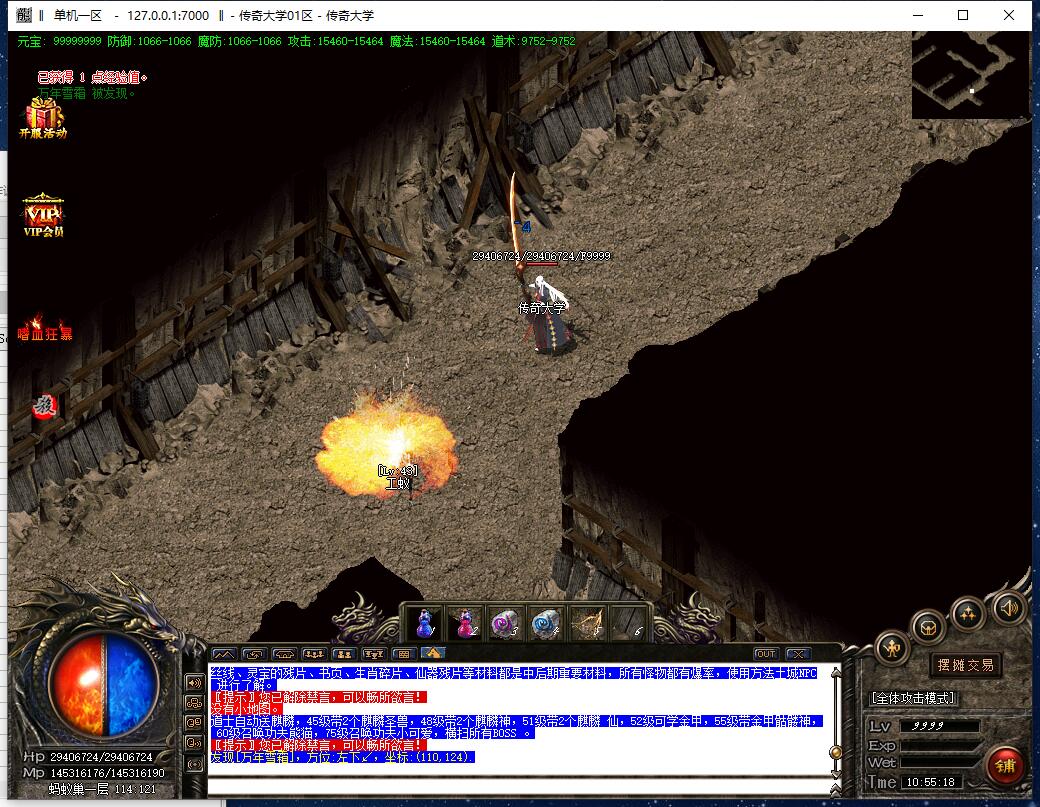This screenshot has height=807, width=1040.
Task: Click the 蚂蚁巢一层 114:121 location text
Action: (x=102, y=789)
